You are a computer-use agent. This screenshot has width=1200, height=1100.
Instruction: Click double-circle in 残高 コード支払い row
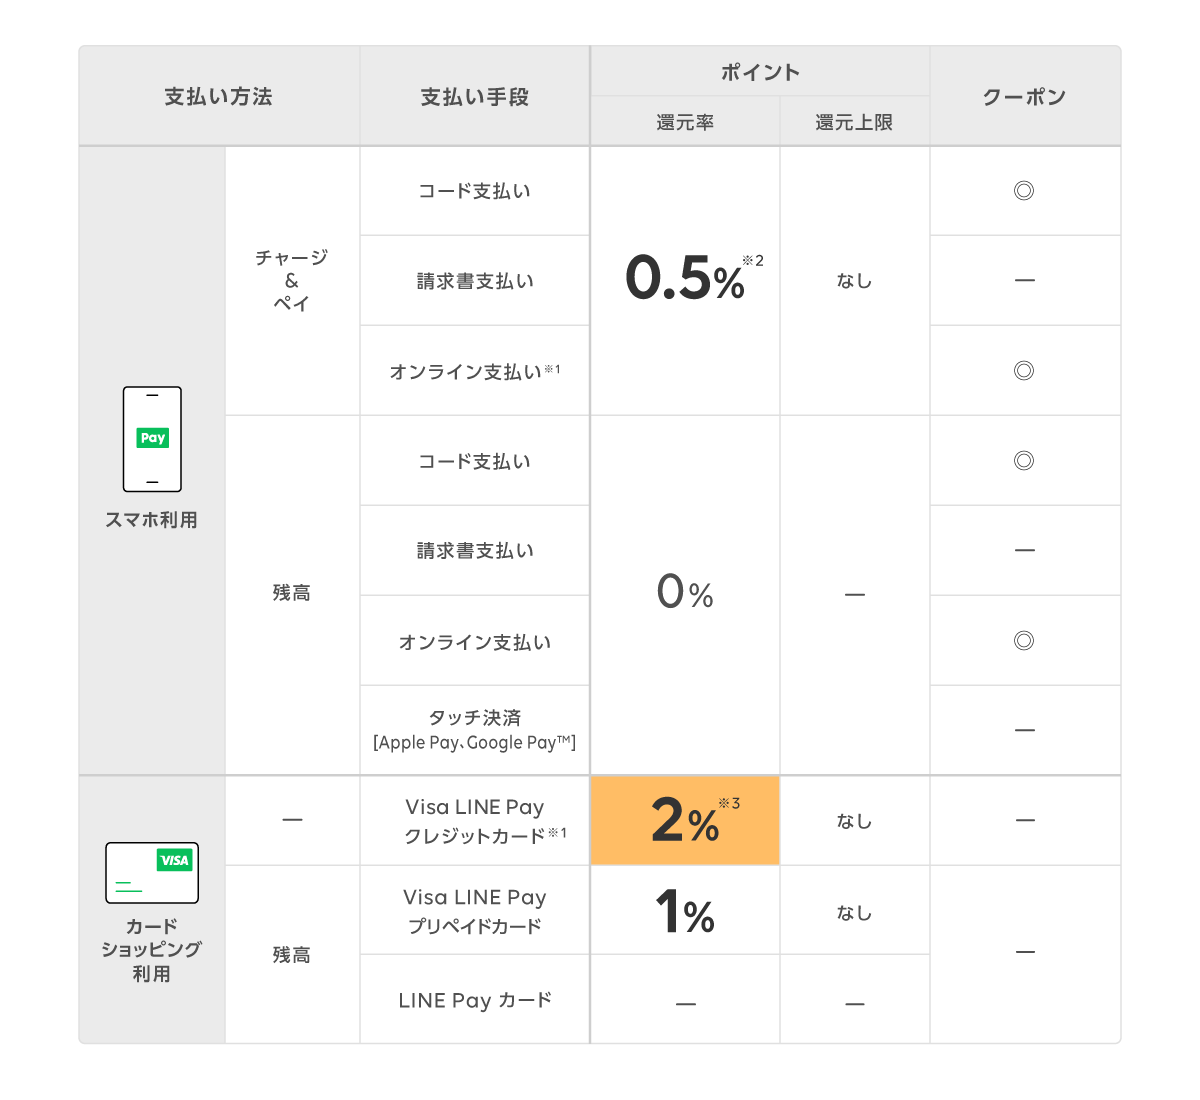tap(1024, 461)
